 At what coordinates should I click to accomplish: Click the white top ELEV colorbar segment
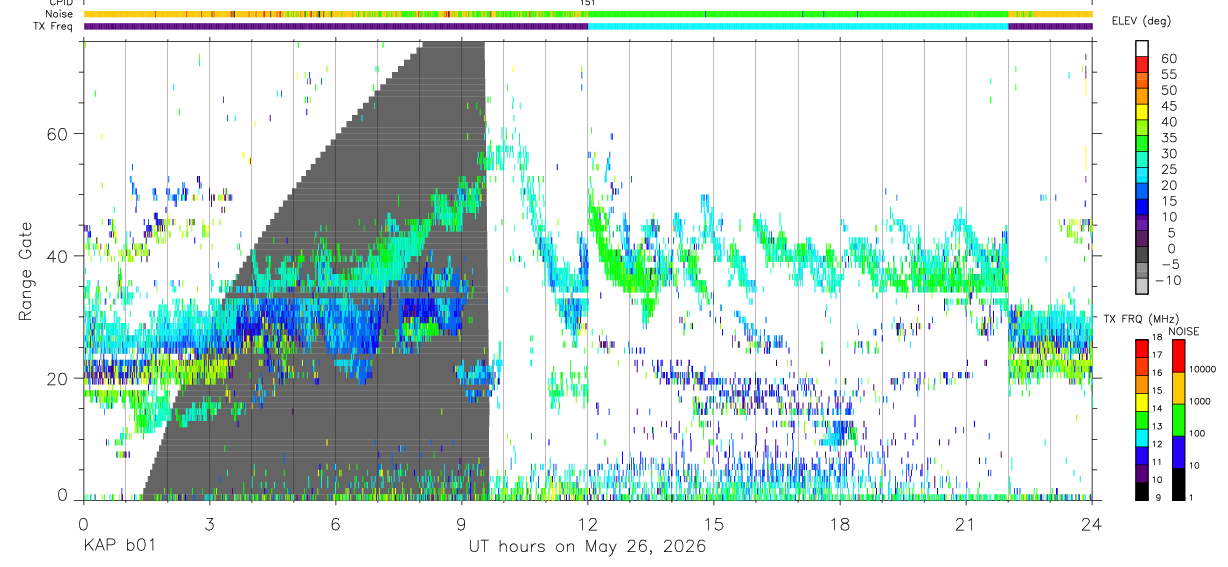[x=1142, y=48]
